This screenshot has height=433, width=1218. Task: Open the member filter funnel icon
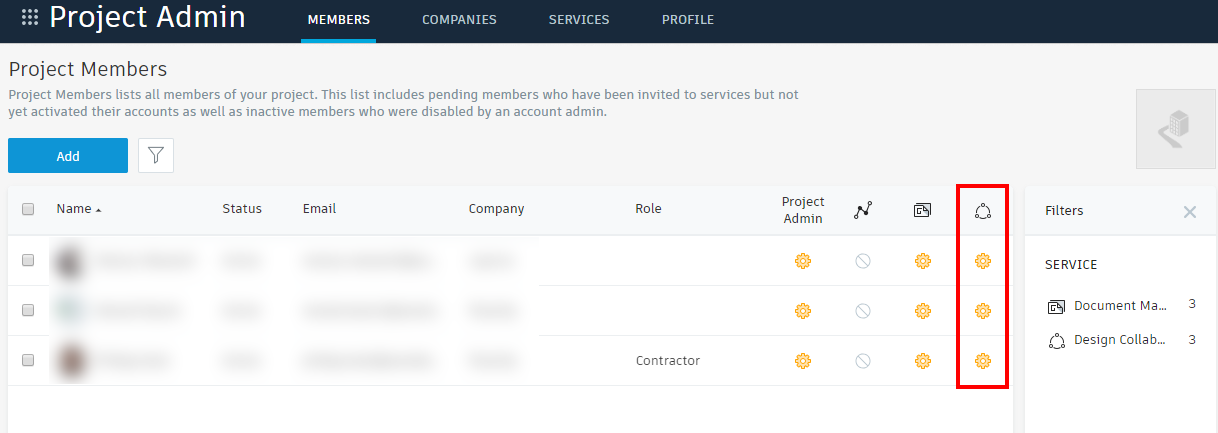pyautogui.click(x=156, y=155)
